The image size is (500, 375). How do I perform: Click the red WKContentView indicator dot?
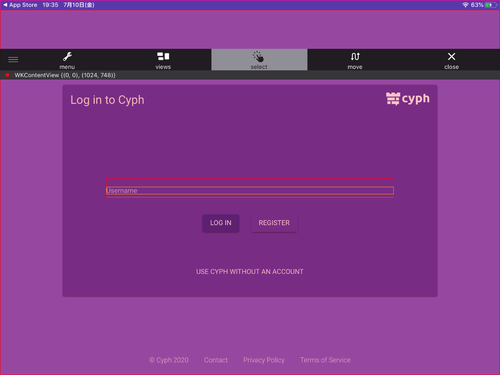point(7,75)
